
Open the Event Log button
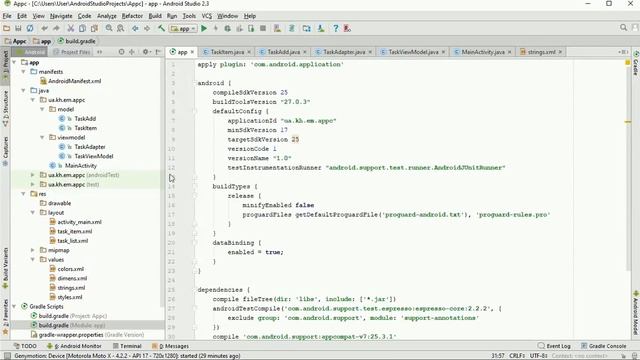(553, 346)
